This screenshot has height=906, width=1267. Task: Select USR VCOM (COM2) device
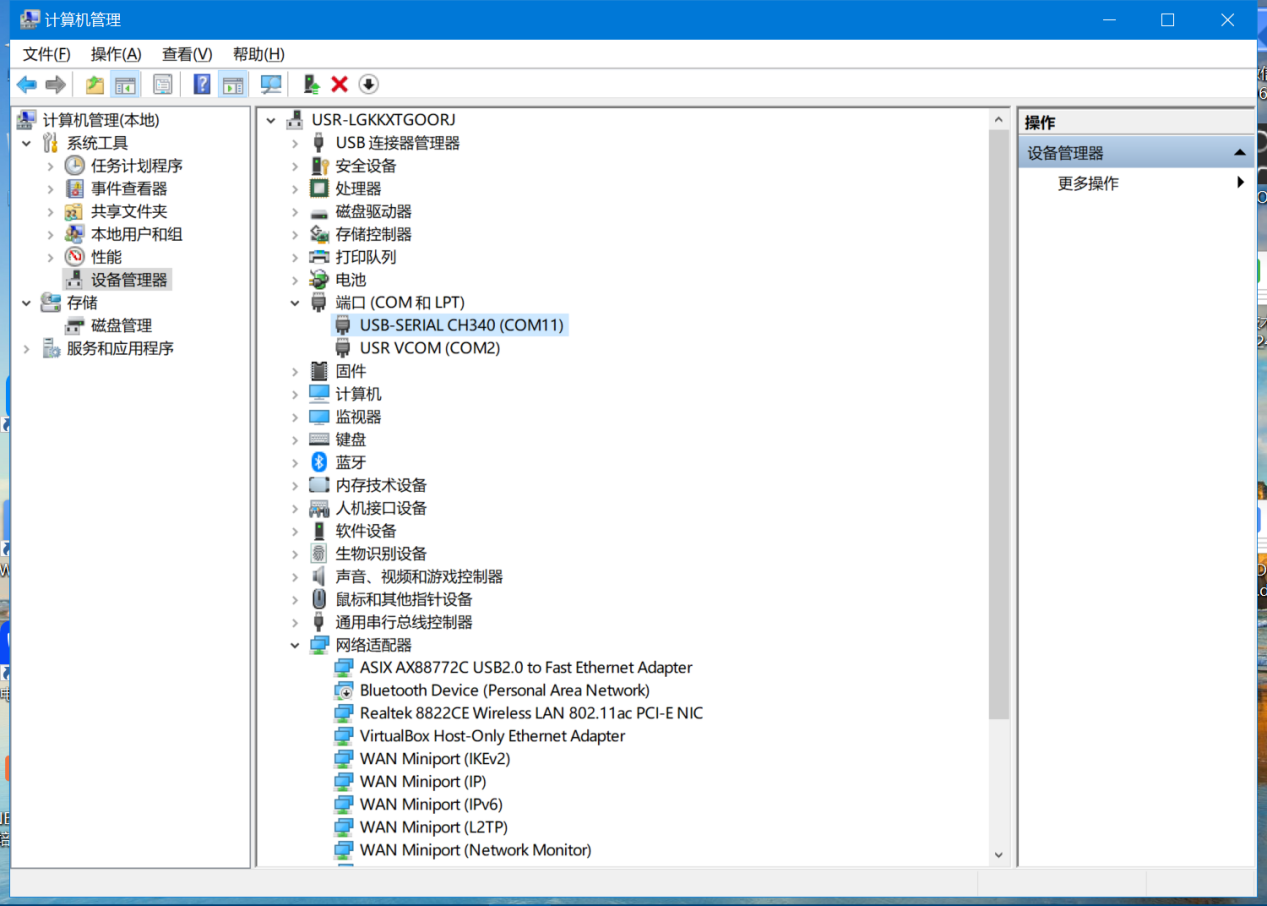pos(429,348)
